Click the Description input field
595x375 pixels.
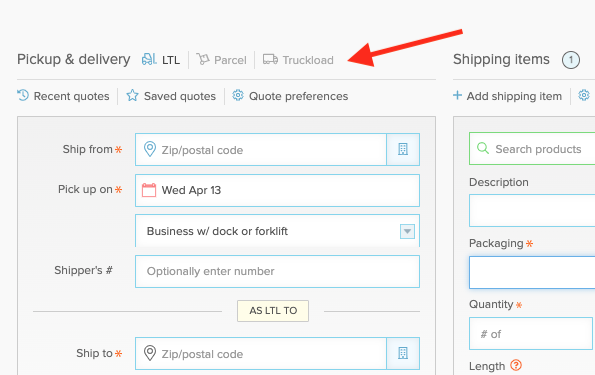tap(532, 211)
